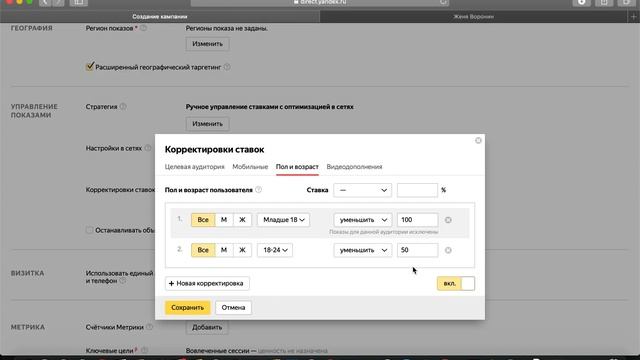Remove adjustment row 2 (18-24)

pyautogui.click(x=448, y=250)
